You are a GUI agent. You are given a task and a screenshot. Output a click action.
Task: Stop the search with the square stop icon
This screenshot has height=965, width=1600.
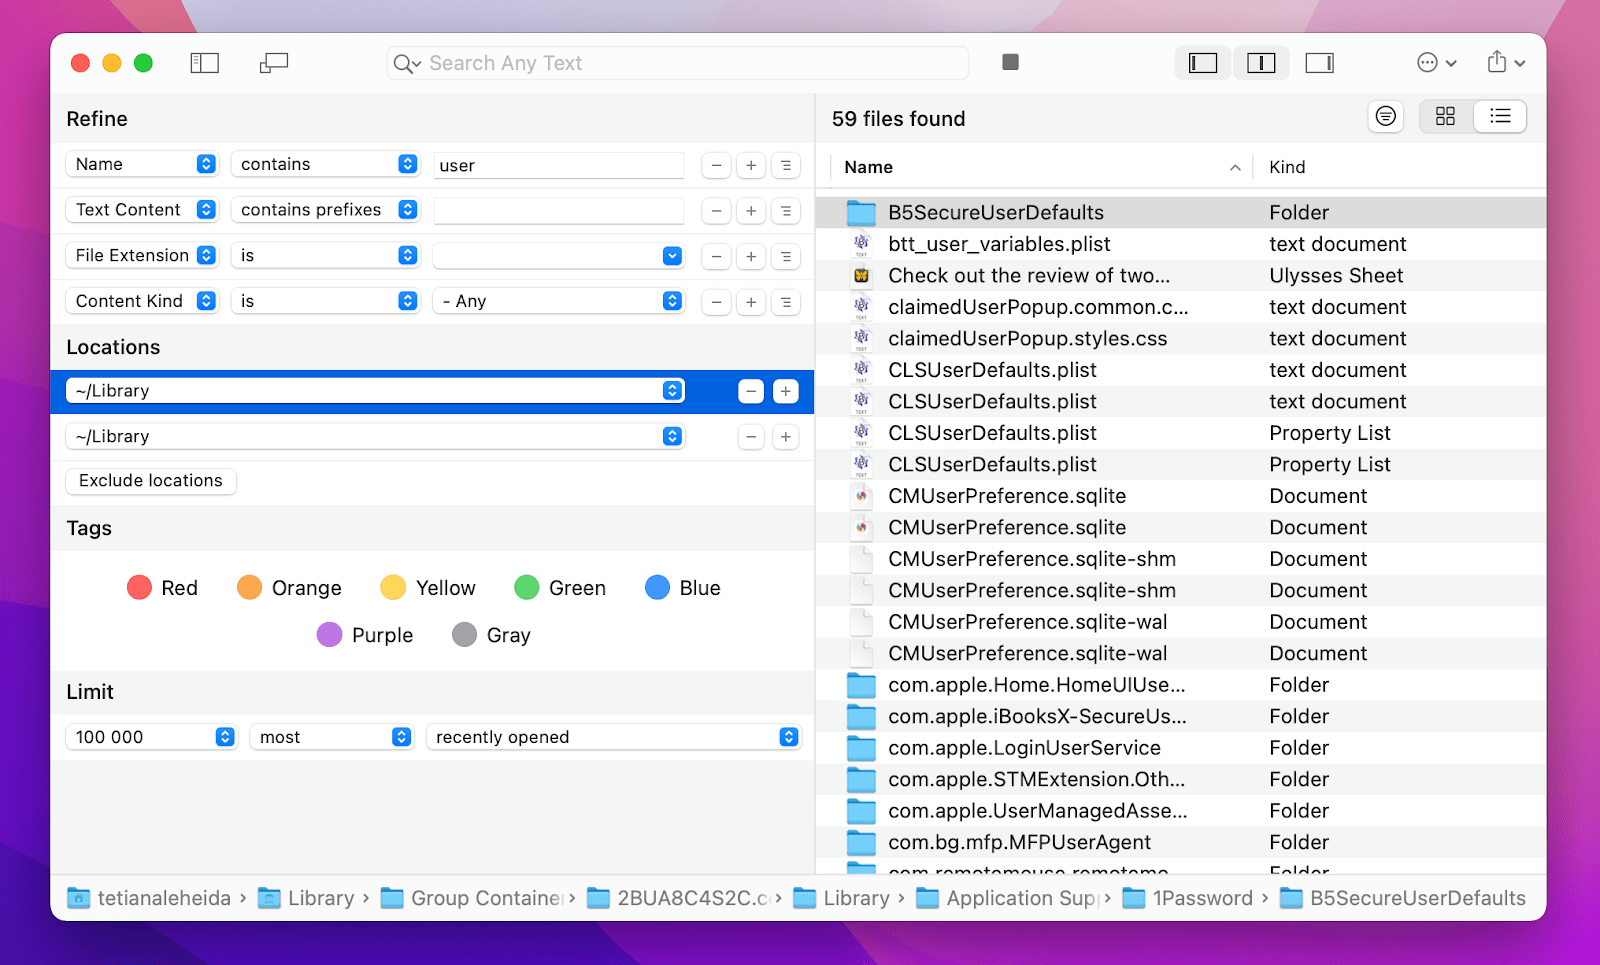tap(1010, 62)
